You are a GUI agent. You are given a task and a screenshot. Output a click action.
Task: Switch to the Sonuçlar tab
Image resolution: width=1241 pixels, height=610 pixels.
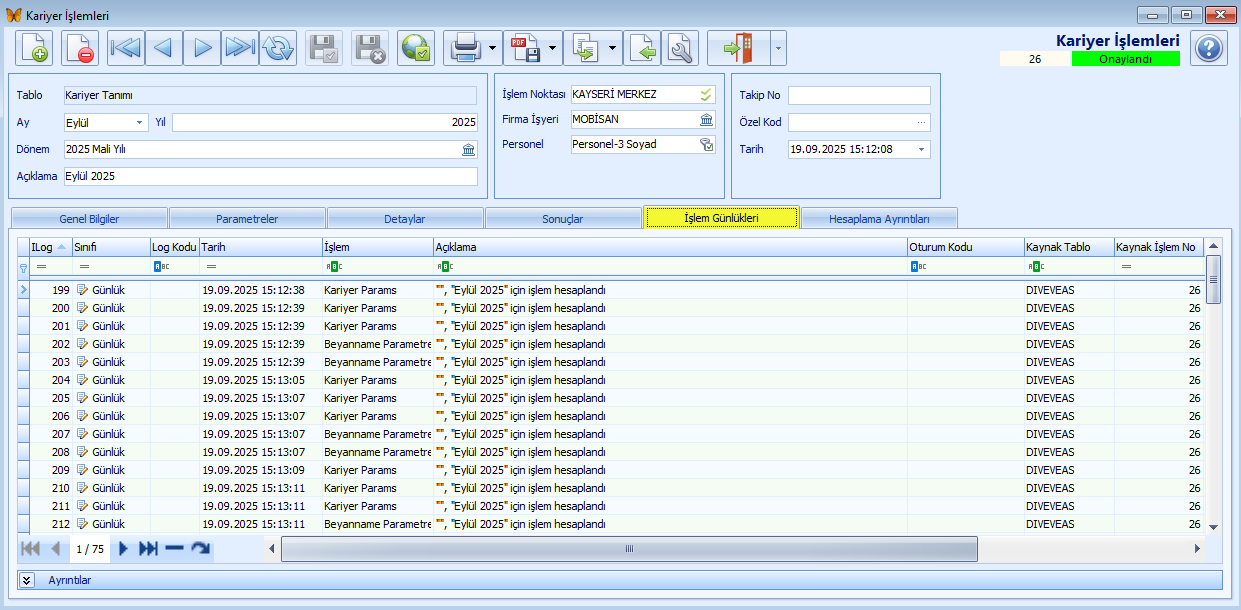563,218
